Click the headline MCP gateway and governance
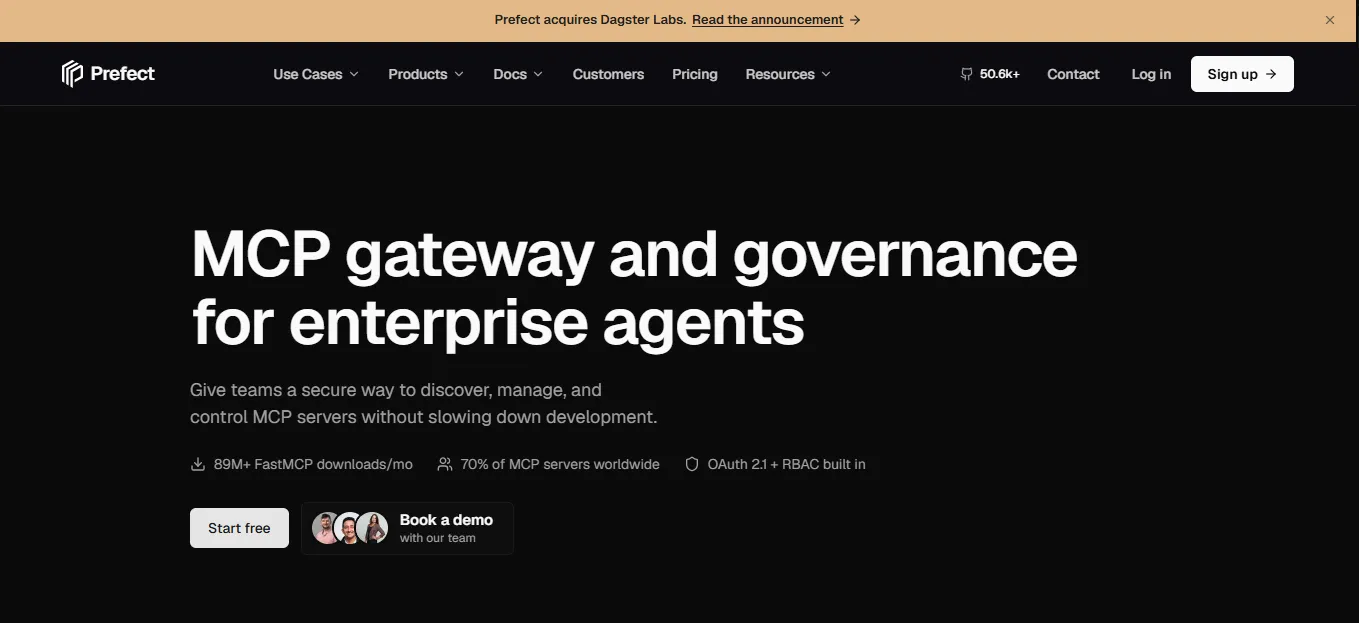 (x=634, y=256)
